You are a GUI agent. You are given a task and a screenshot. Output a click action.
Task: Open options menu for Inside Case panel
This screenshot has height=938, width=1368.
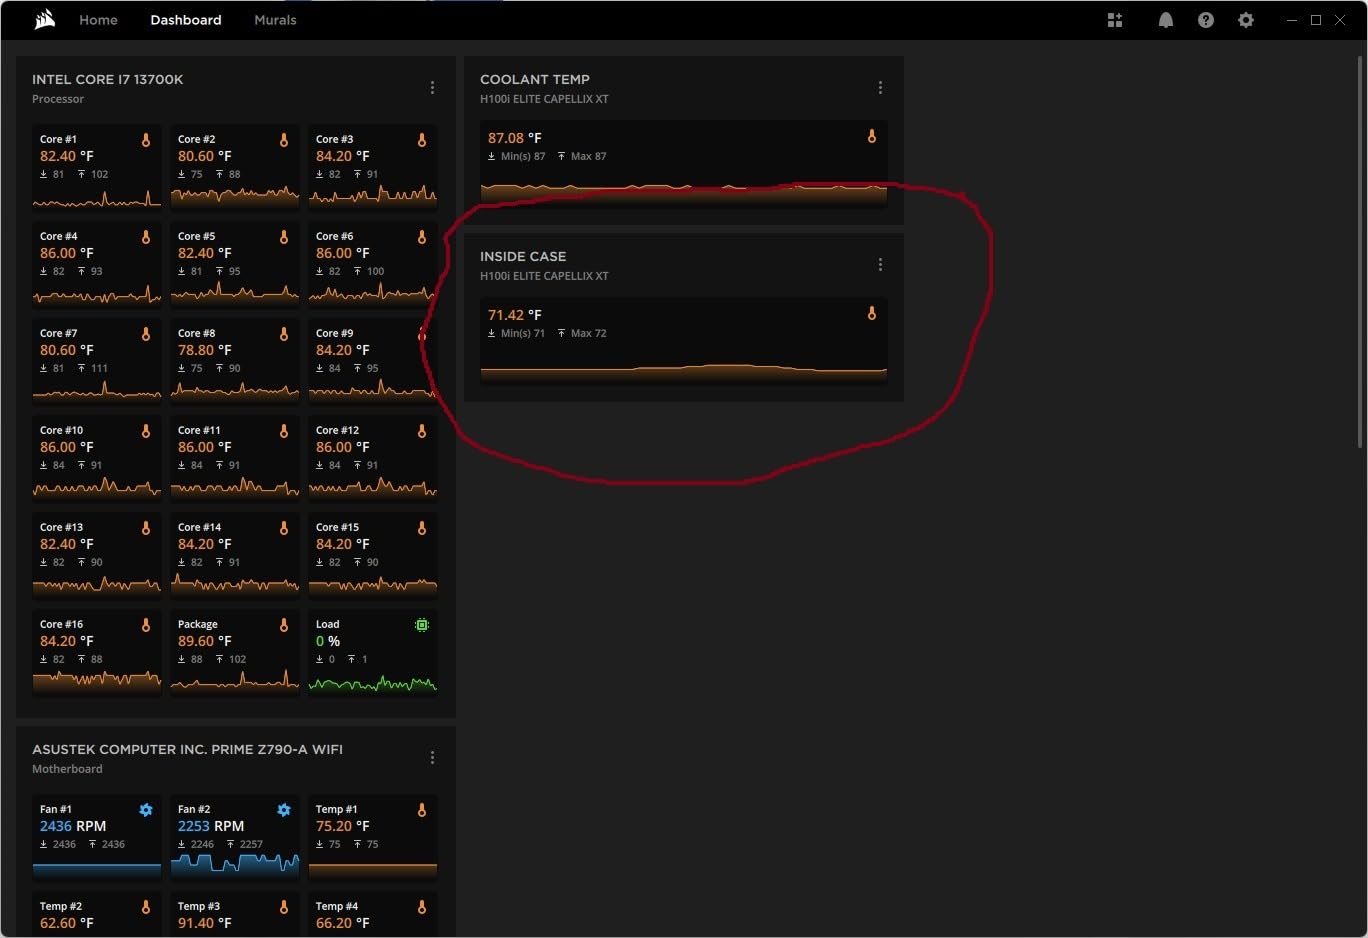[880, 264]
